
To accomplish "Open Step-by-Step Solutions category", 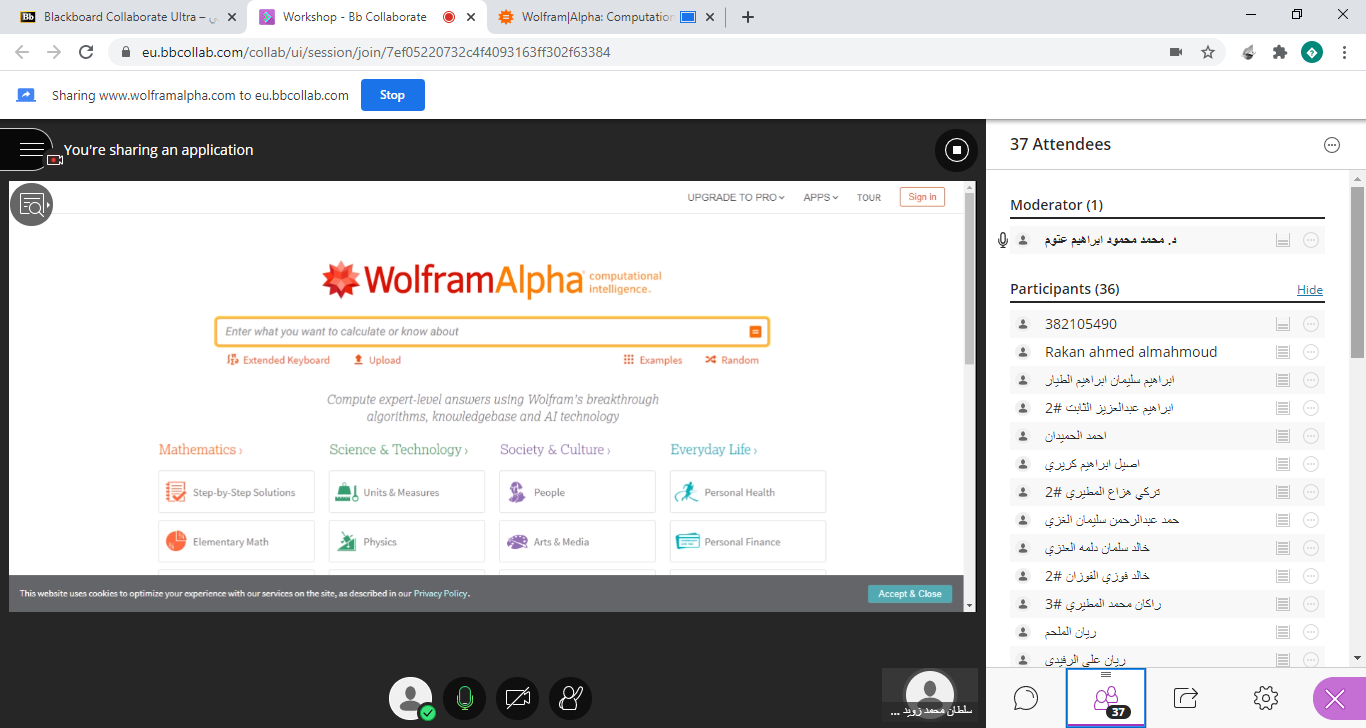I will (236, 492).
